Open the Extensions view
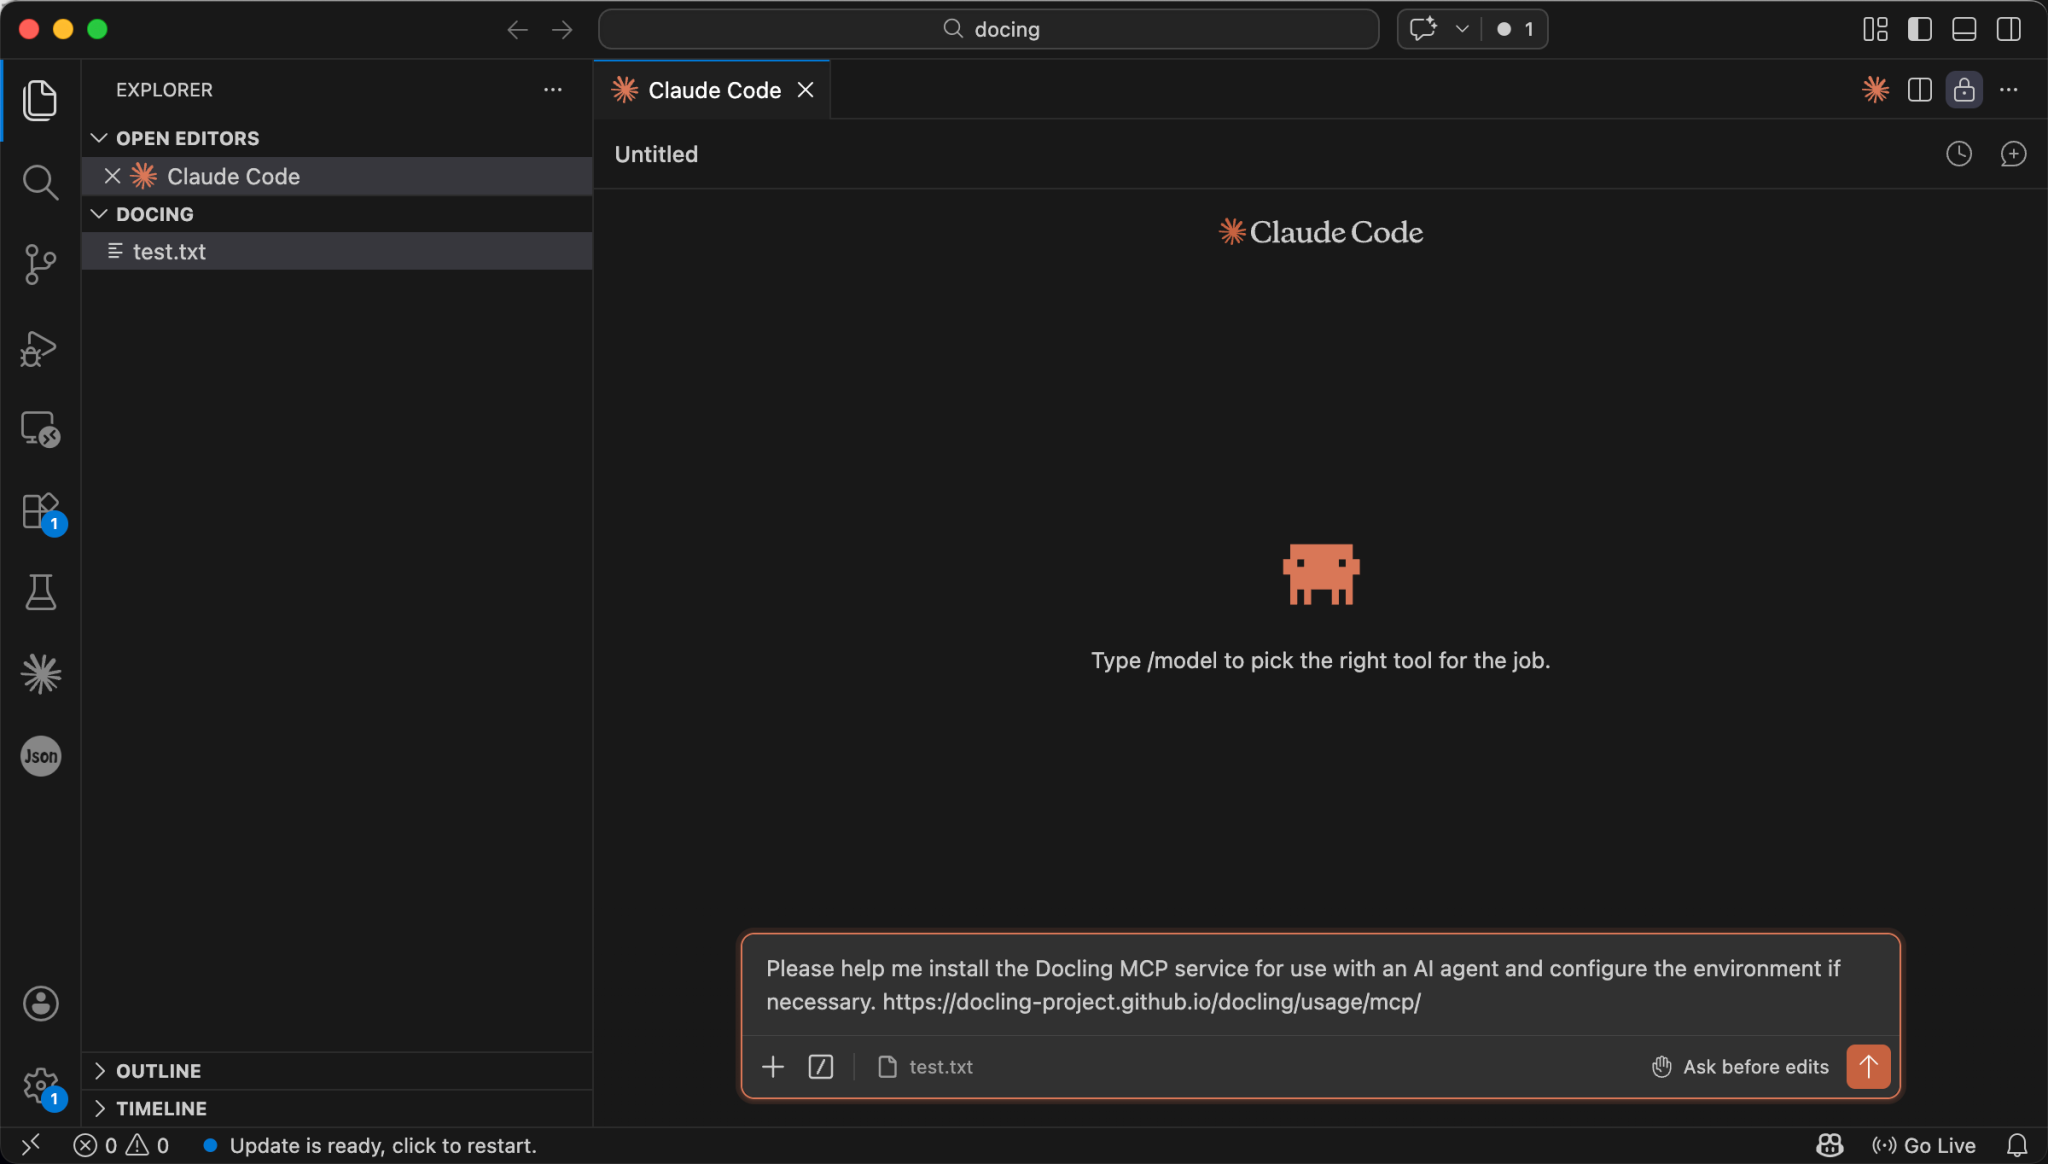This screenshot has height=1164, width=2048. click(40, 512)
